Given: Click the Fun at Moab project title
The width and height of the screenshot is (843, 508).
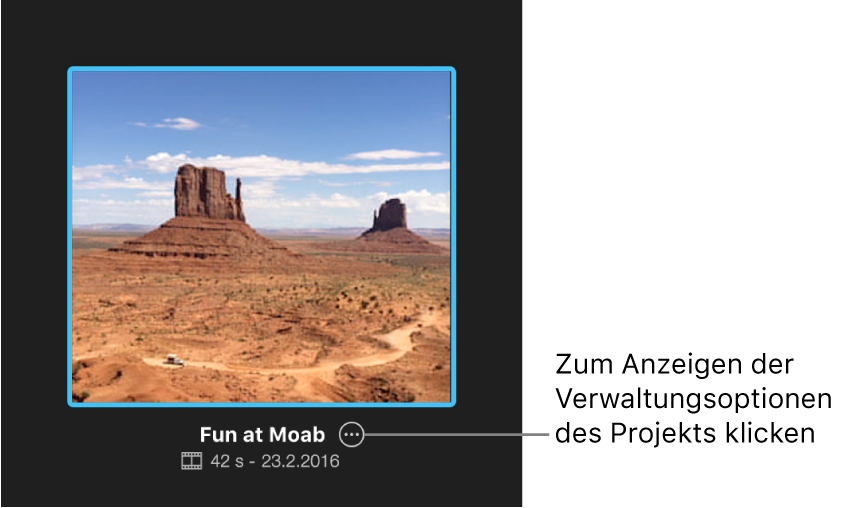Looking at the screenshot, I should pos(262,434).
